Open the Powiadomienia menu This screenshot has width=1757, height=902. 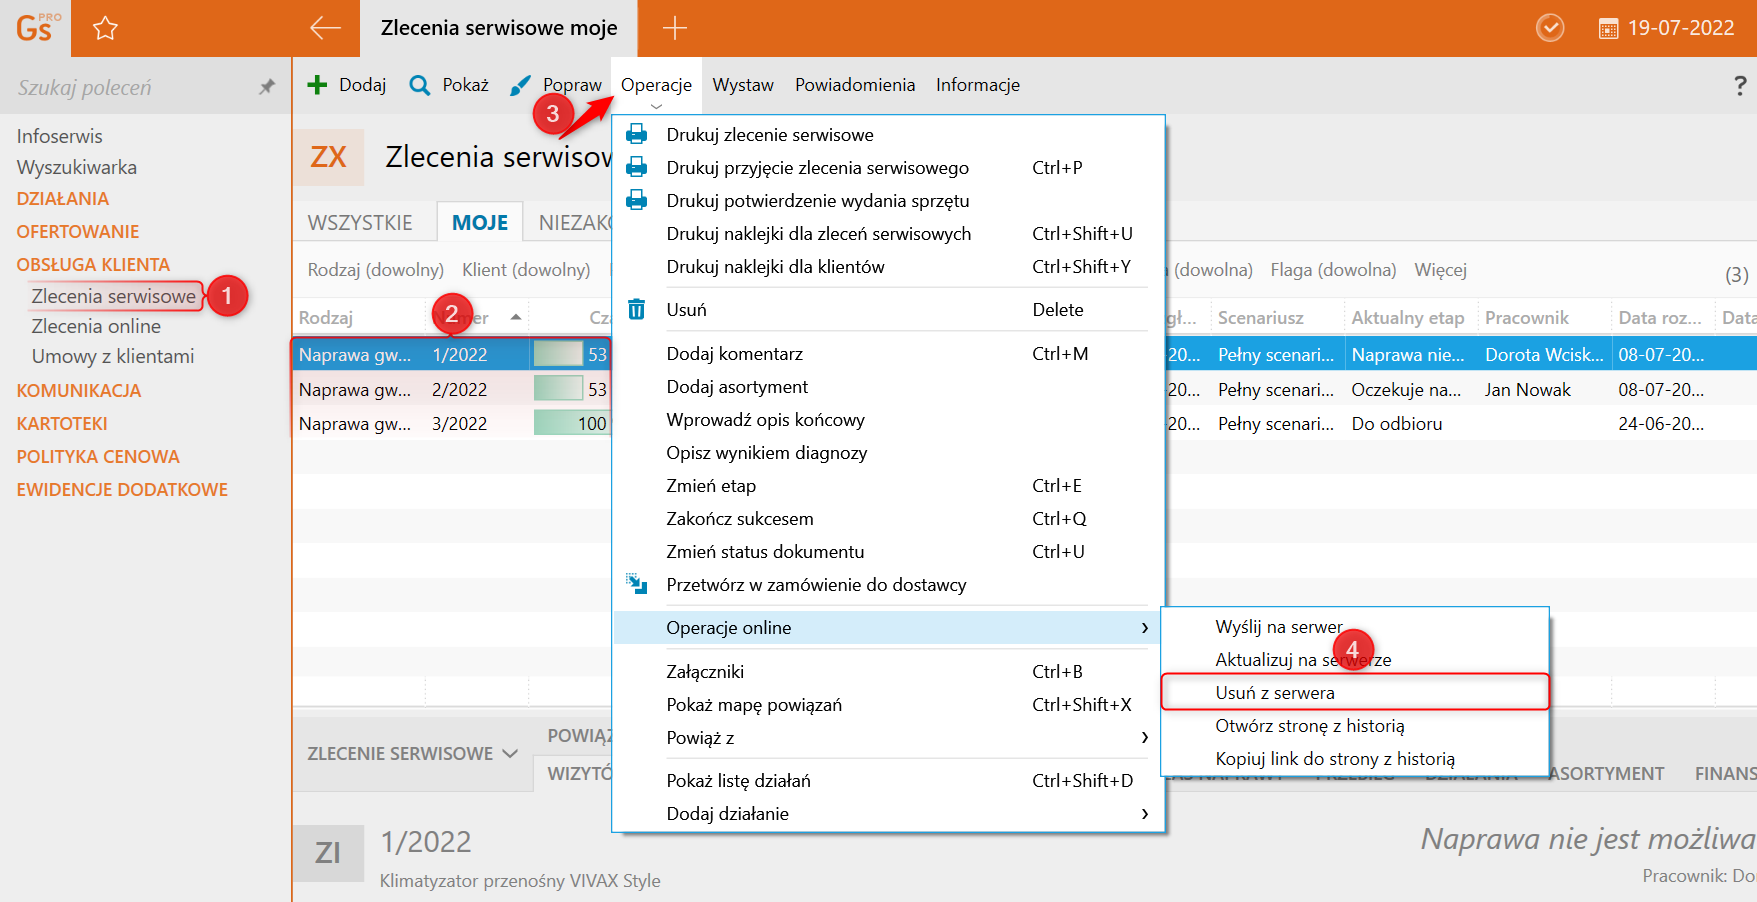coord(855,85)
